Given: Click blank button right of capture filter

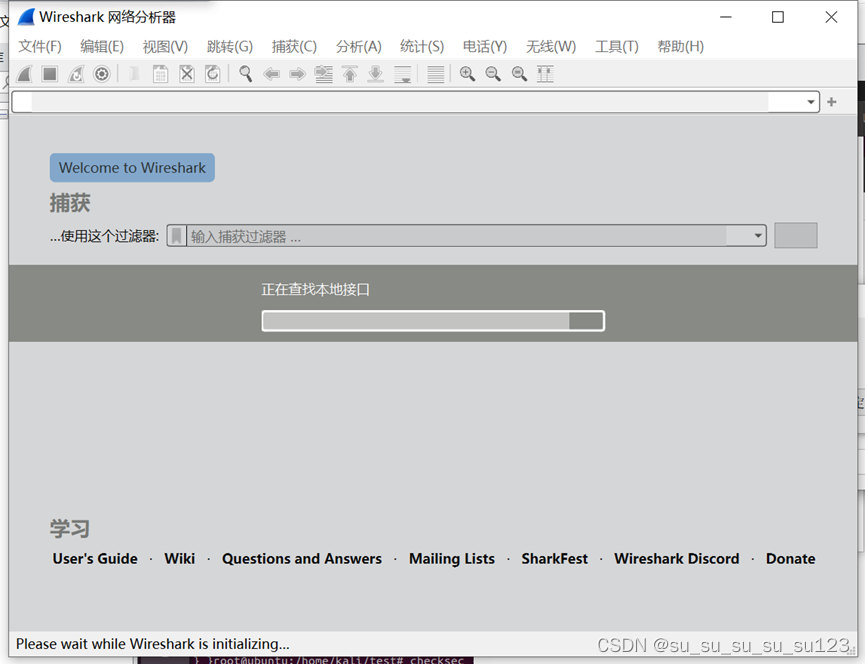Looking at the screenshot, I should [795, 235].
